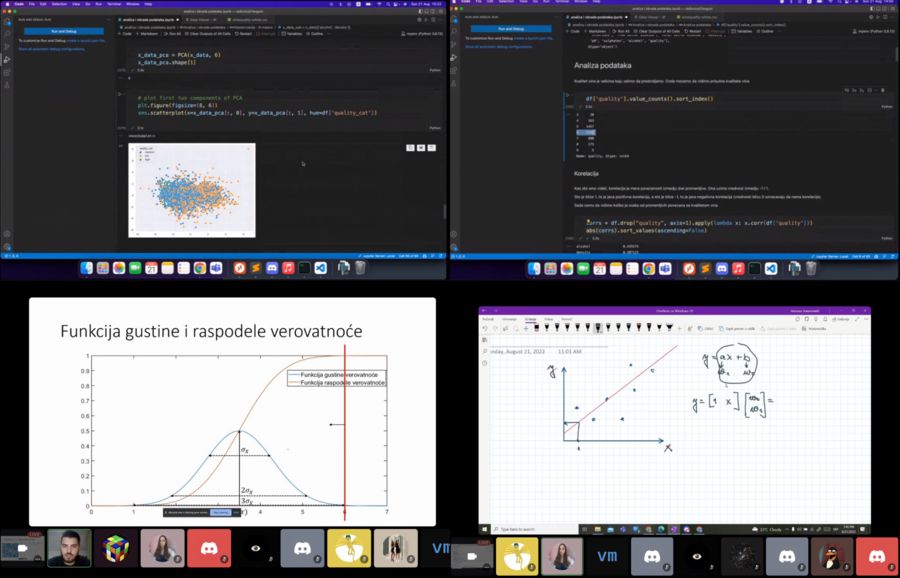Open Music app in the left macOS dock
The height and width of the screenshot is (578, 900).
[x=286, y=268]
